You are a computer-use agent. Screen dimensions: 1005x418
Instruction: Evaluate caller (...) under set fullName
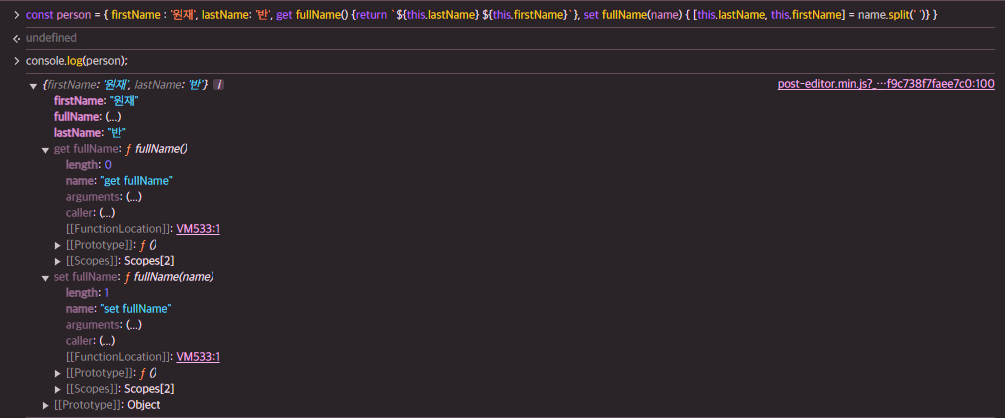point(107,341)
